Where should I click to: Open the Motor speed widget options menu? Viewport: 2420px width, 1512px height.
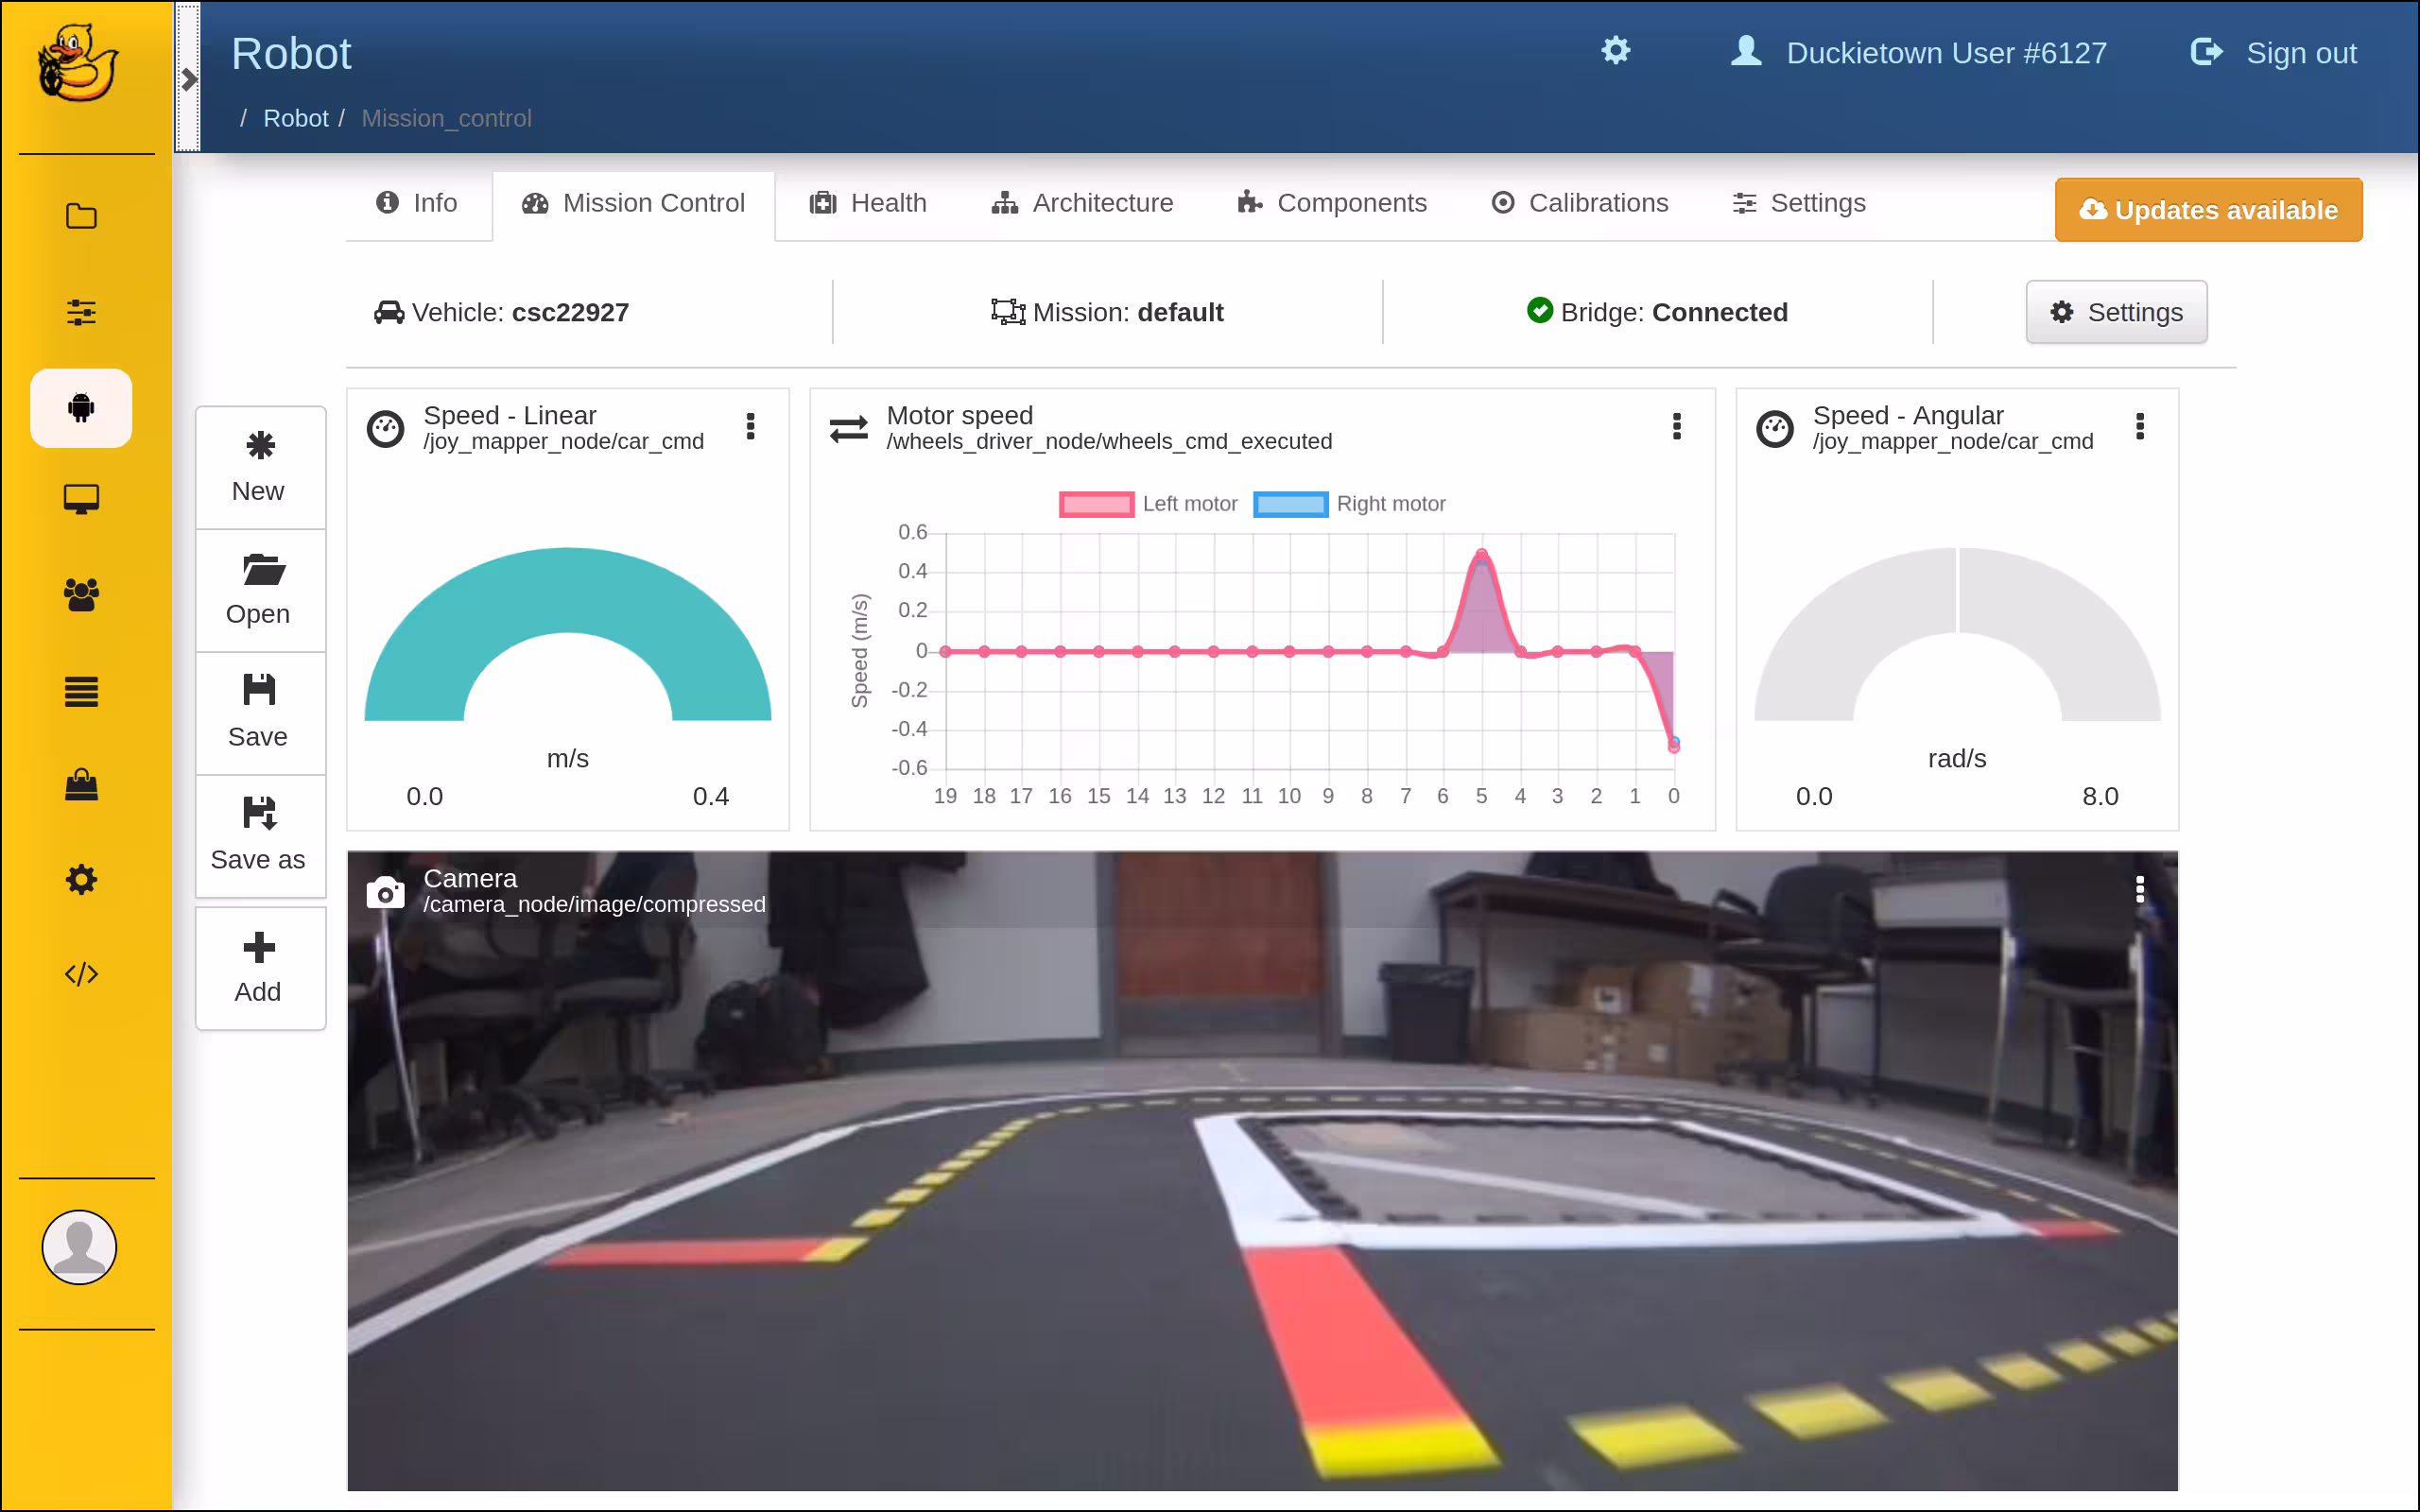pyautogui.click(x=1677, y=427)
